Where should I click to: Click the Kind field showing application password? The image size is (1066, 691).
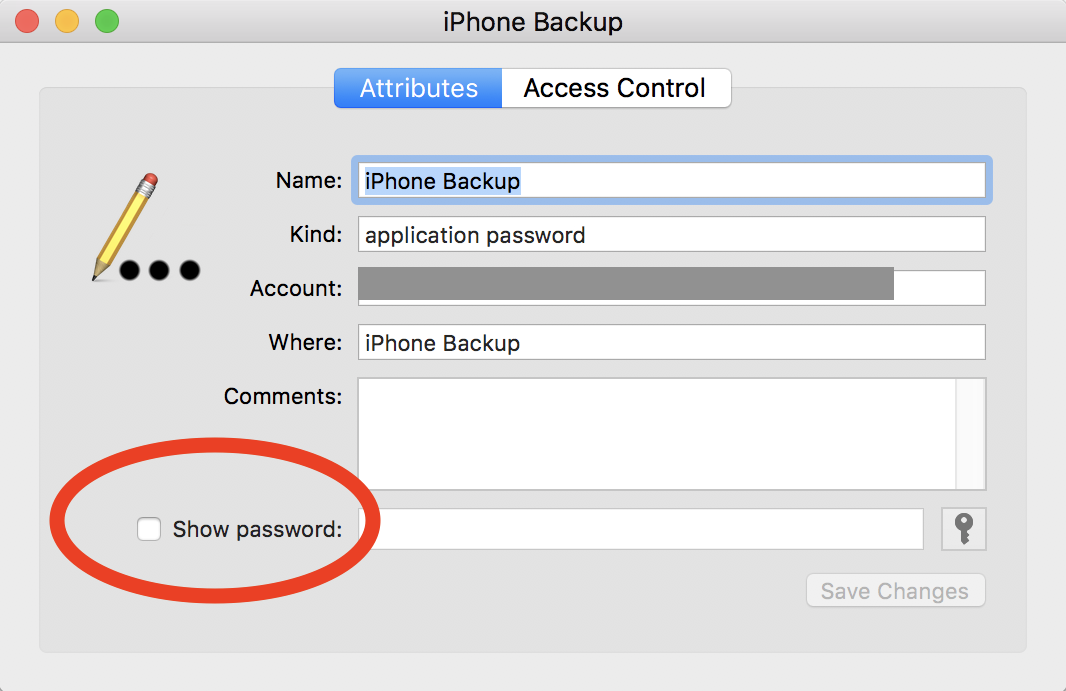pos(672,234)
